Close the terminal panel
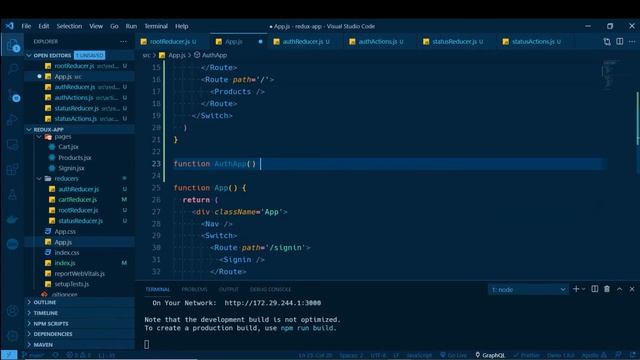Screen dimensions: 640x360 point(632,289)
